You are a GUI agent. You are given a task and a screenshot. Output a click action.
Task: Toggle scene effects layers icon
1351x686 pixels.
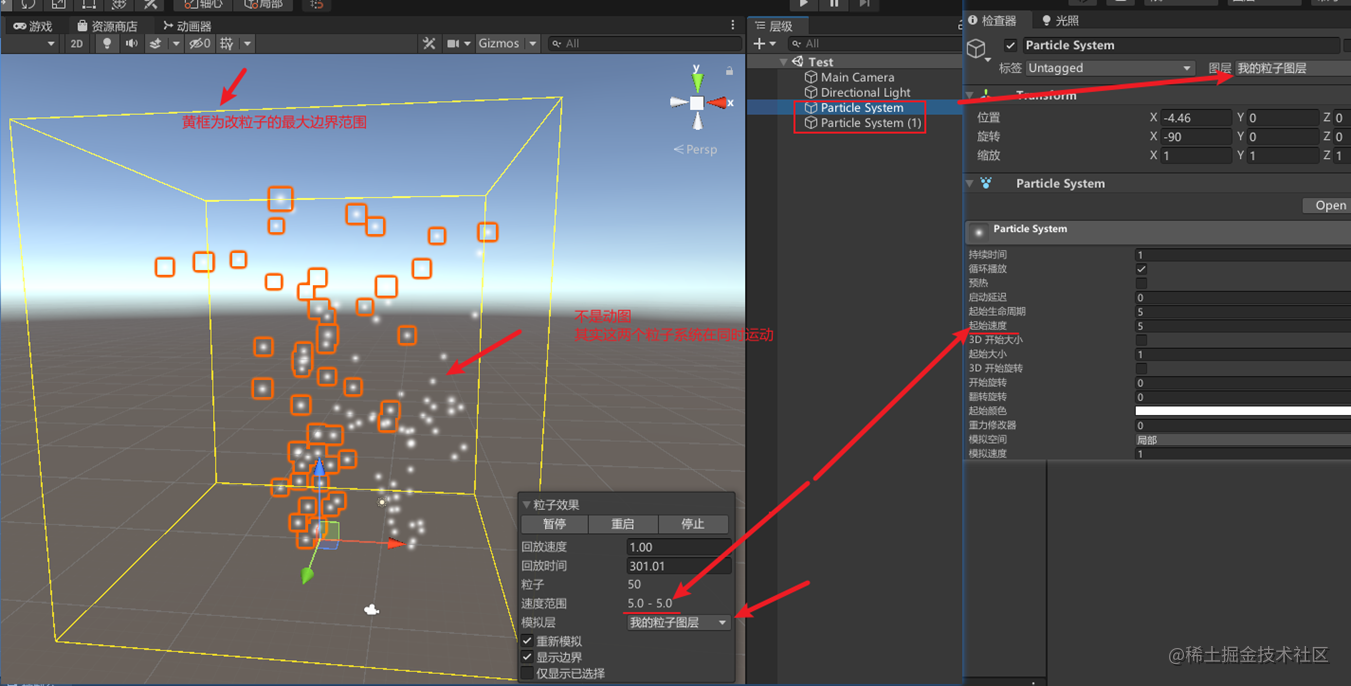tap(155, 44)
